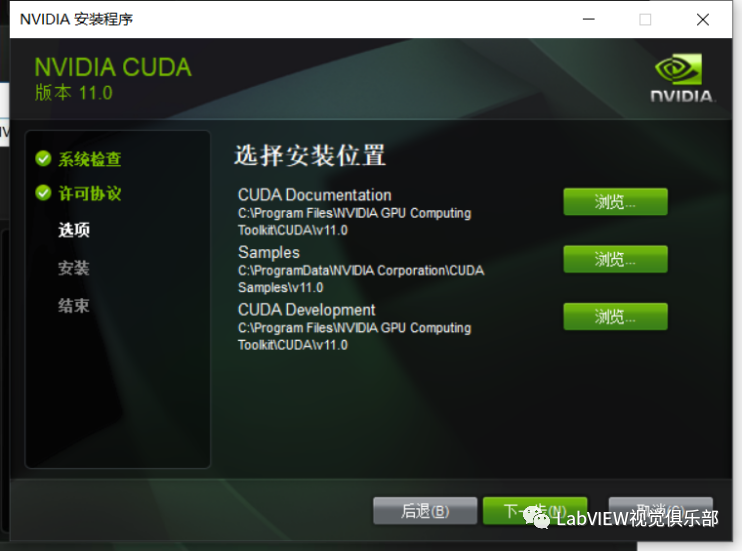Select the 选项 step in sidebar
The image size is (743, 551).
(x=74, y=230)
